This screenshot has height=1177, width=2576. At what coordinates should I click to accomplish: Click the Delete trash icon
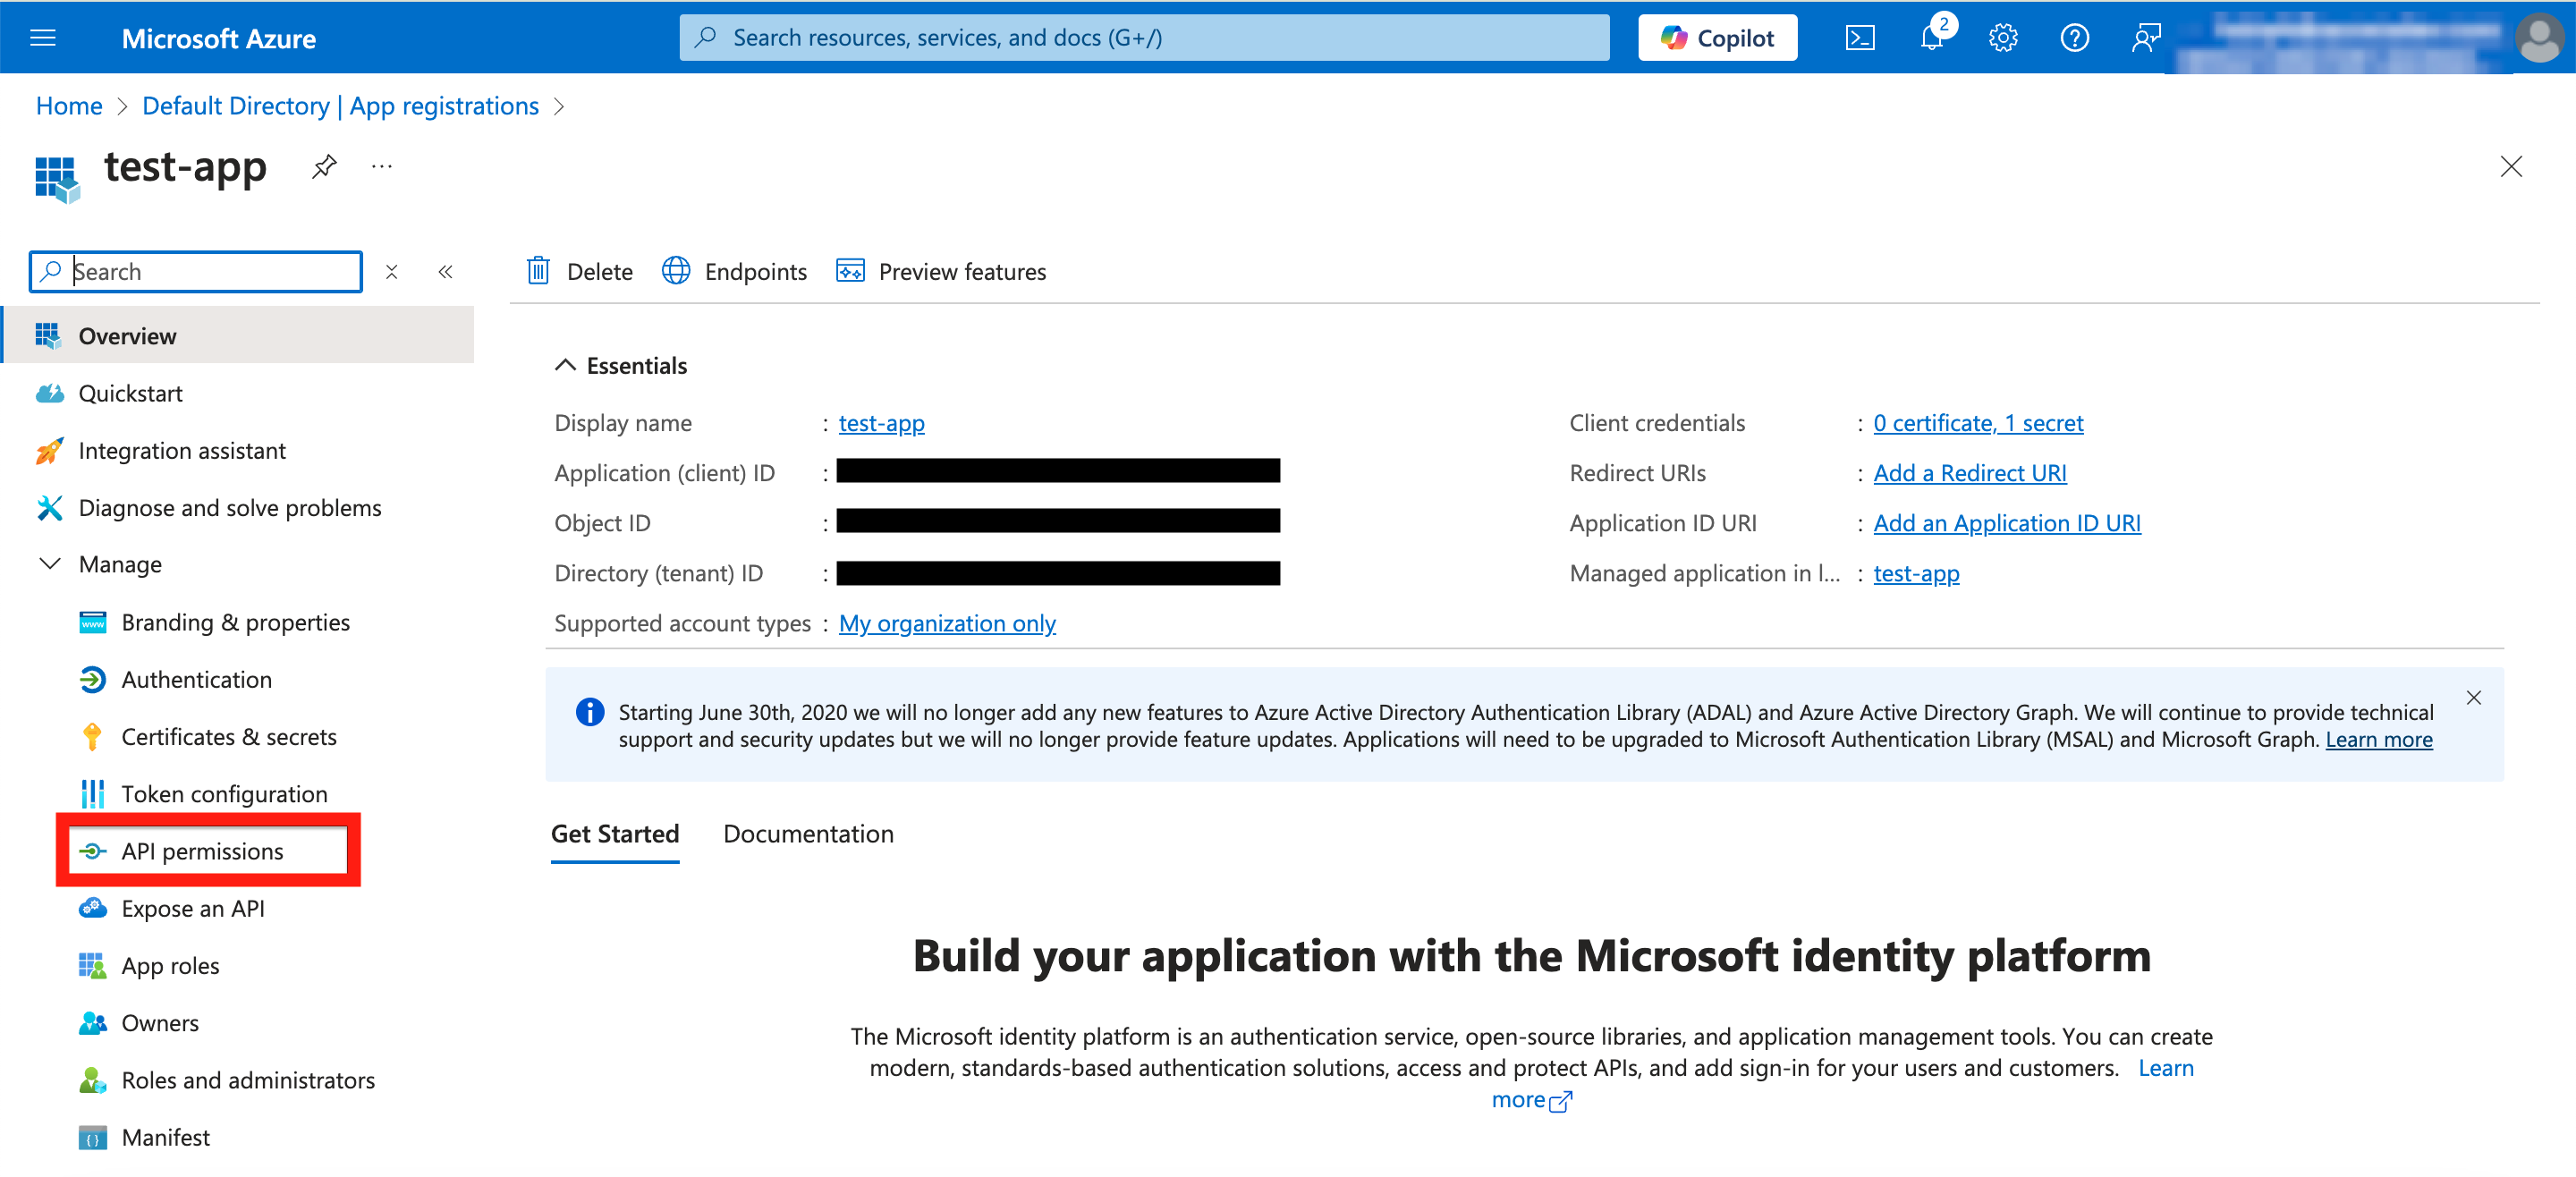point(538,271)
